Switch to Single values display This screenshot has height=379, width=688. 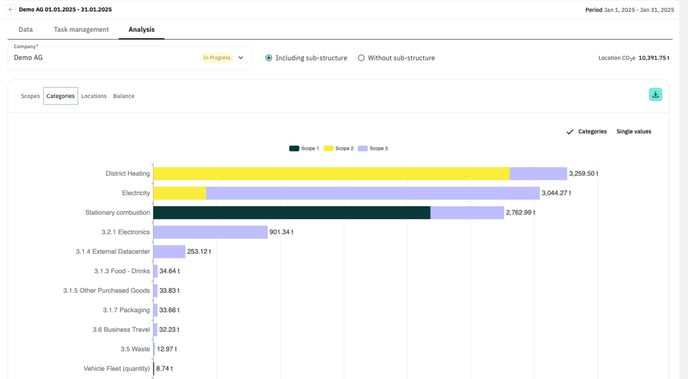(634, 132)
